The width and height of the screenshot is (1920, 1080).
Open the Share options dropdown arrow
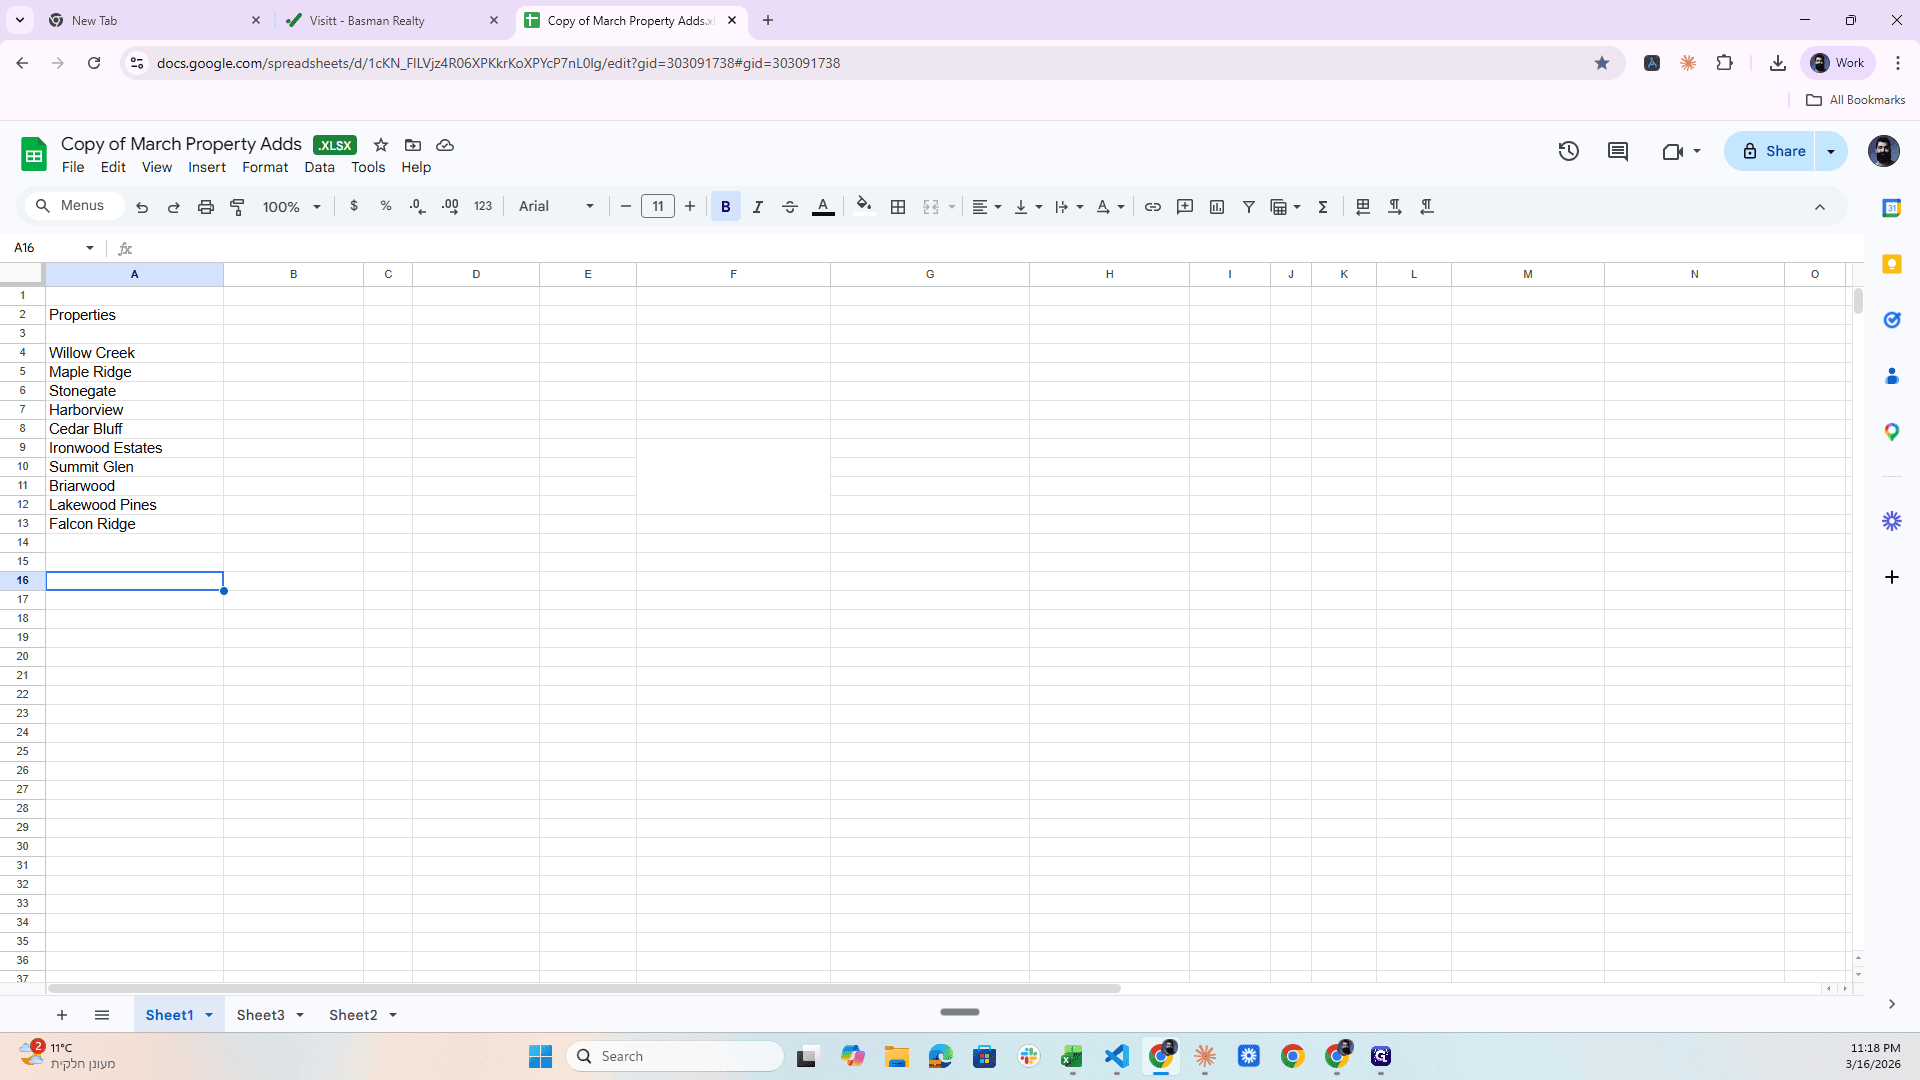pos(1831,151)
